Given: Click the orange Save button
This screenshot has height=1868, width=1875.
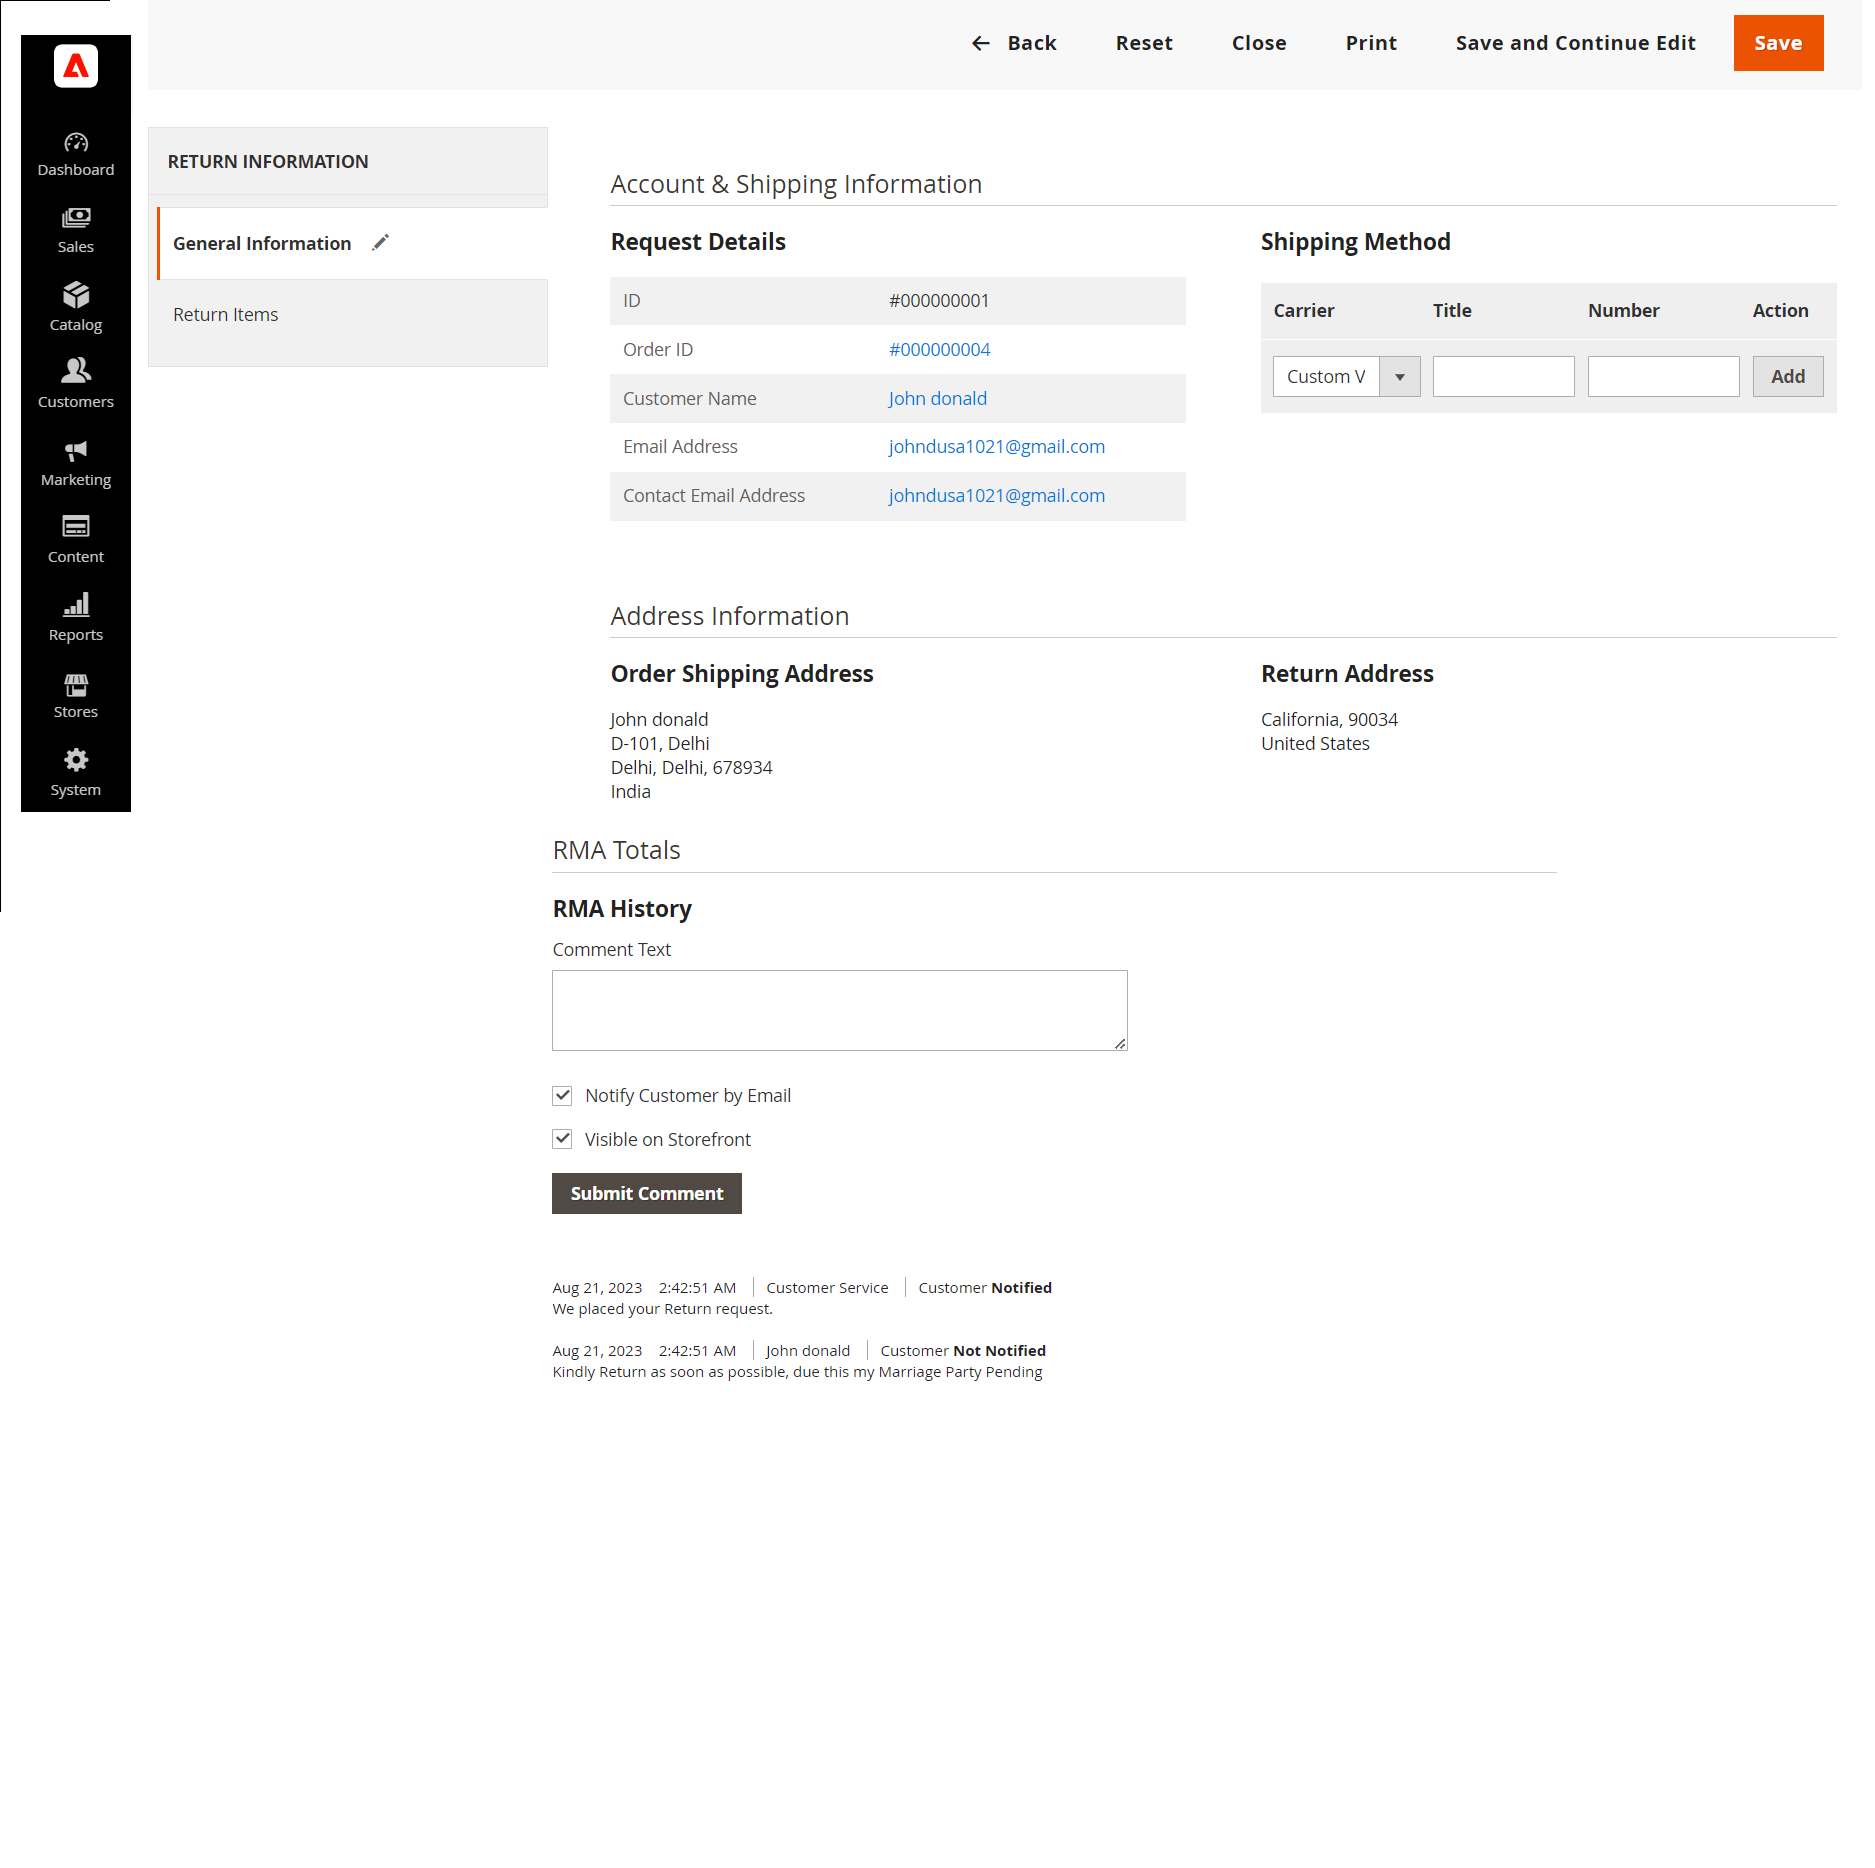Looking at the screenshot, I should (x=1778, y=43).
